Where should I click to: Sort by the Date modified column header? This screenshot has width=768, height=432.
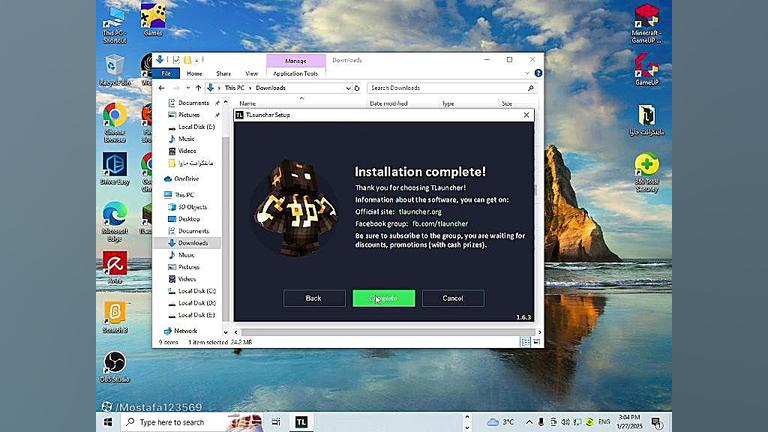pos(388,104)
